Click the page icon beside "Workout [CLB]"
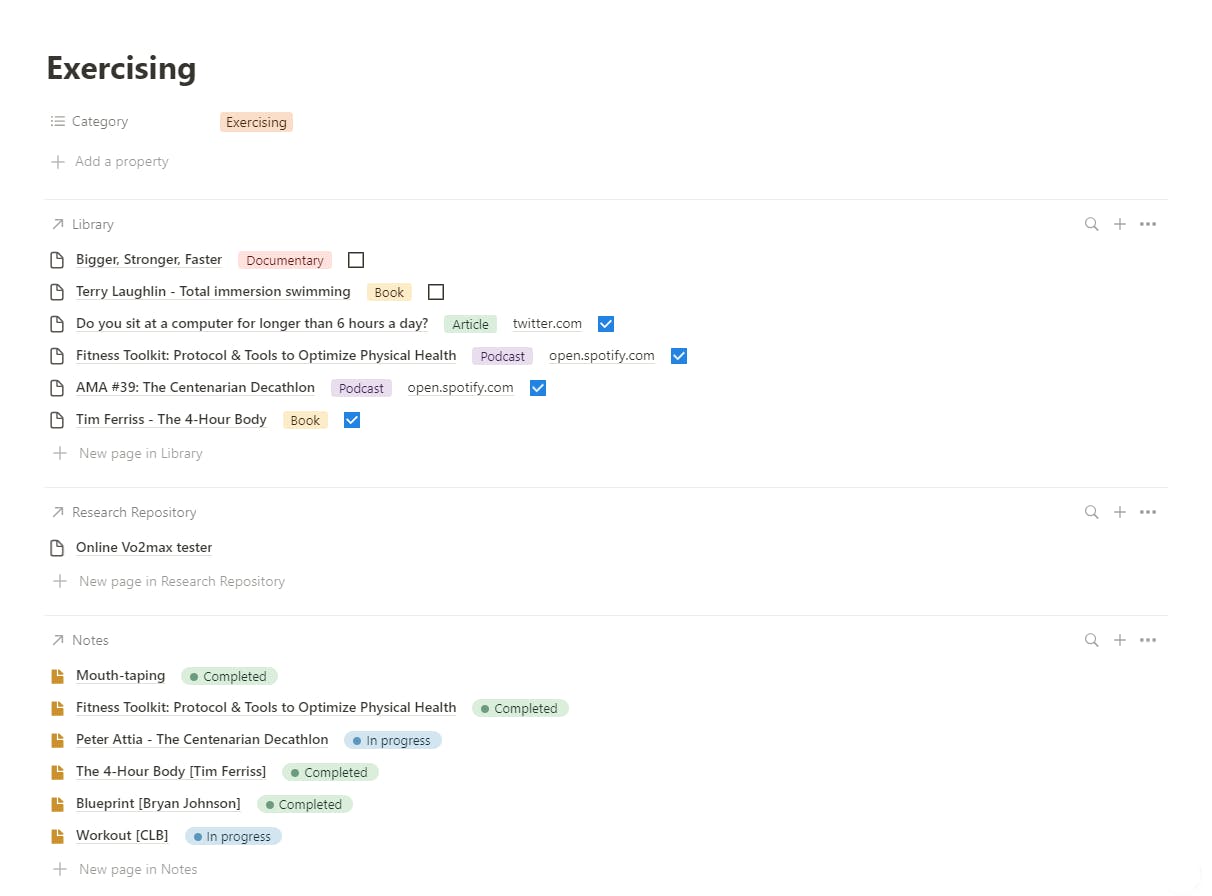 (57, 836)
